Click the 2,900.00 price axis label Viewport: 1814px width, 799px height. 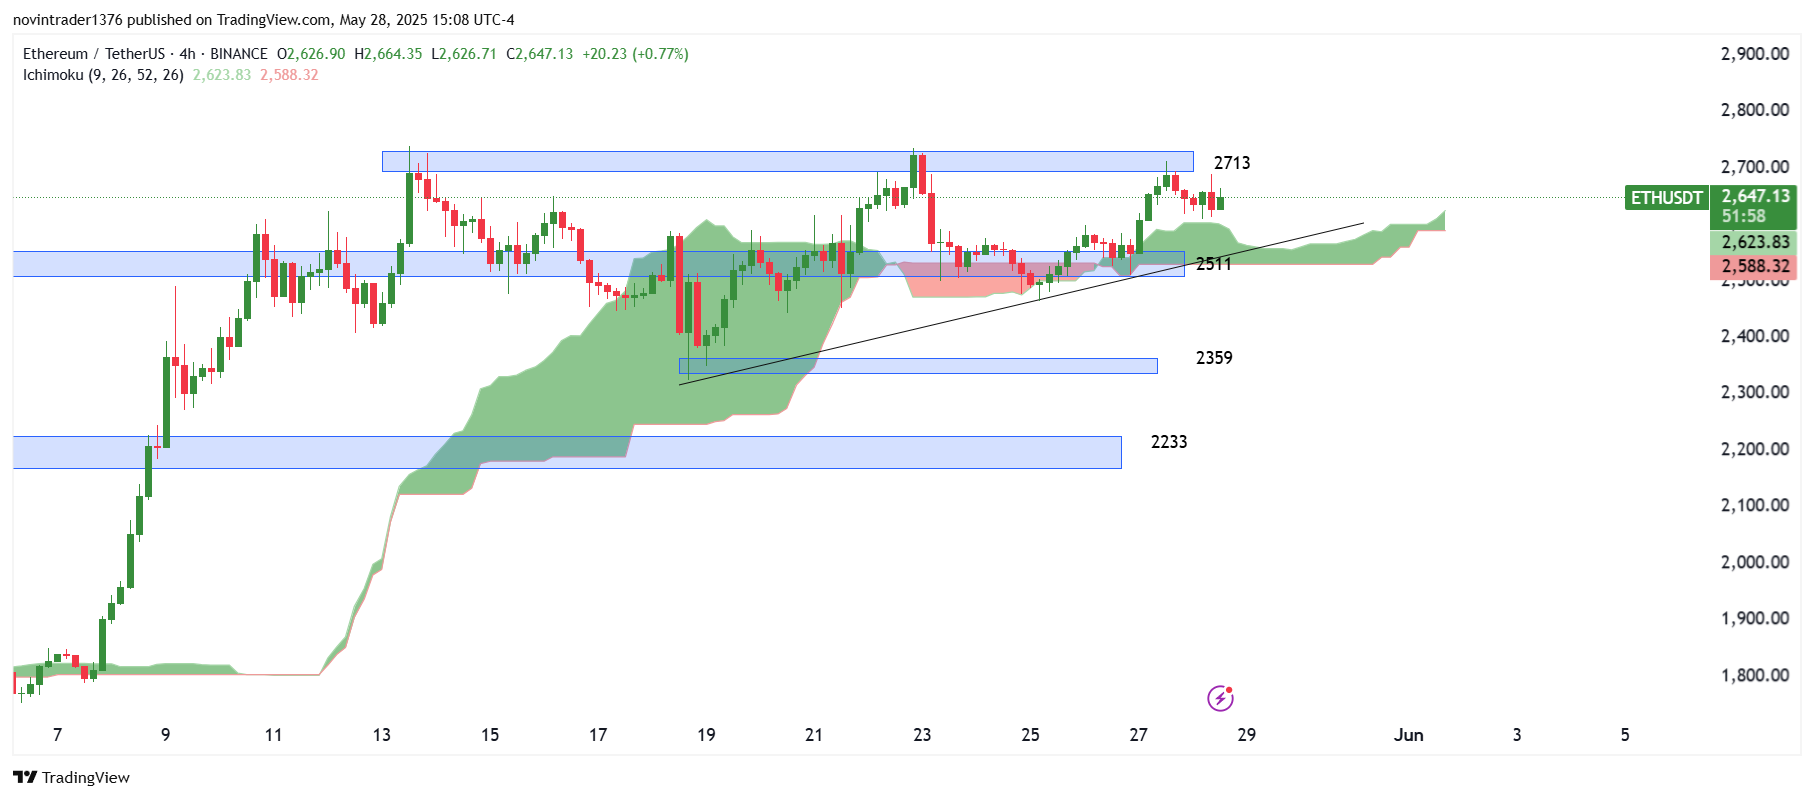pos(1754,54)
